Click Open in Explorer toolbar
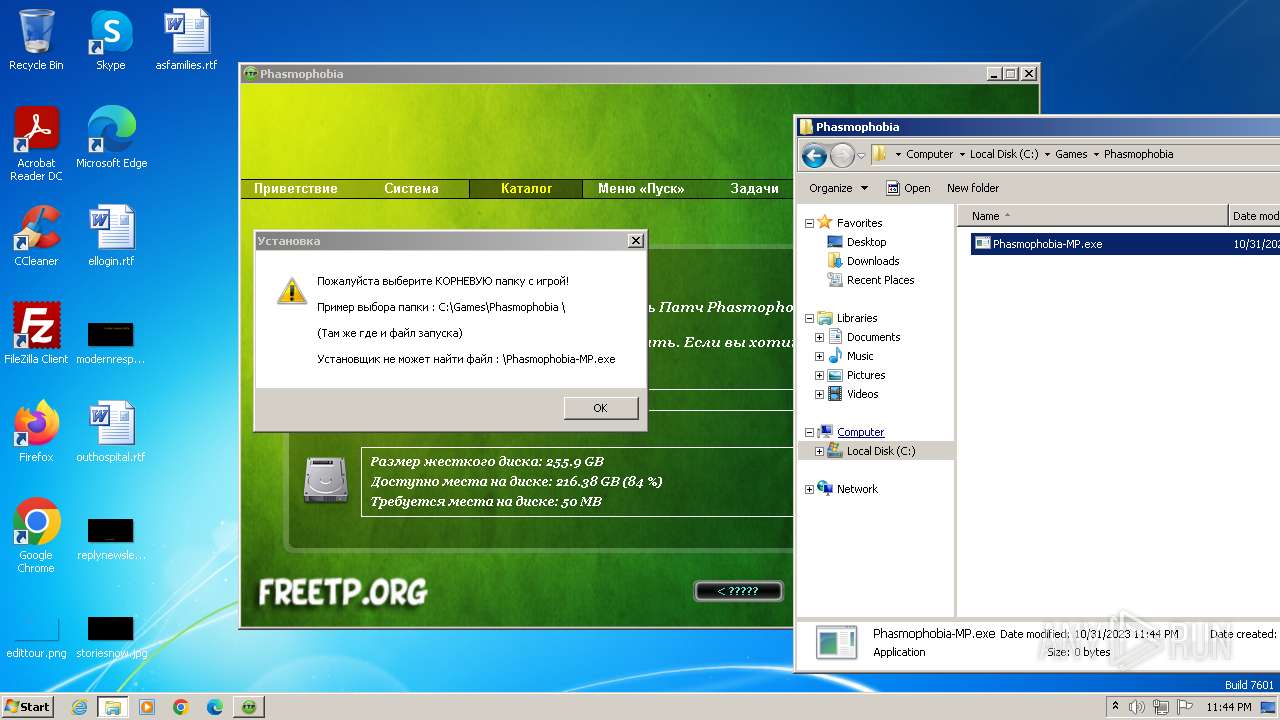Image resolution: width=1280 pixels, height=720 pixels. [908, 188]
